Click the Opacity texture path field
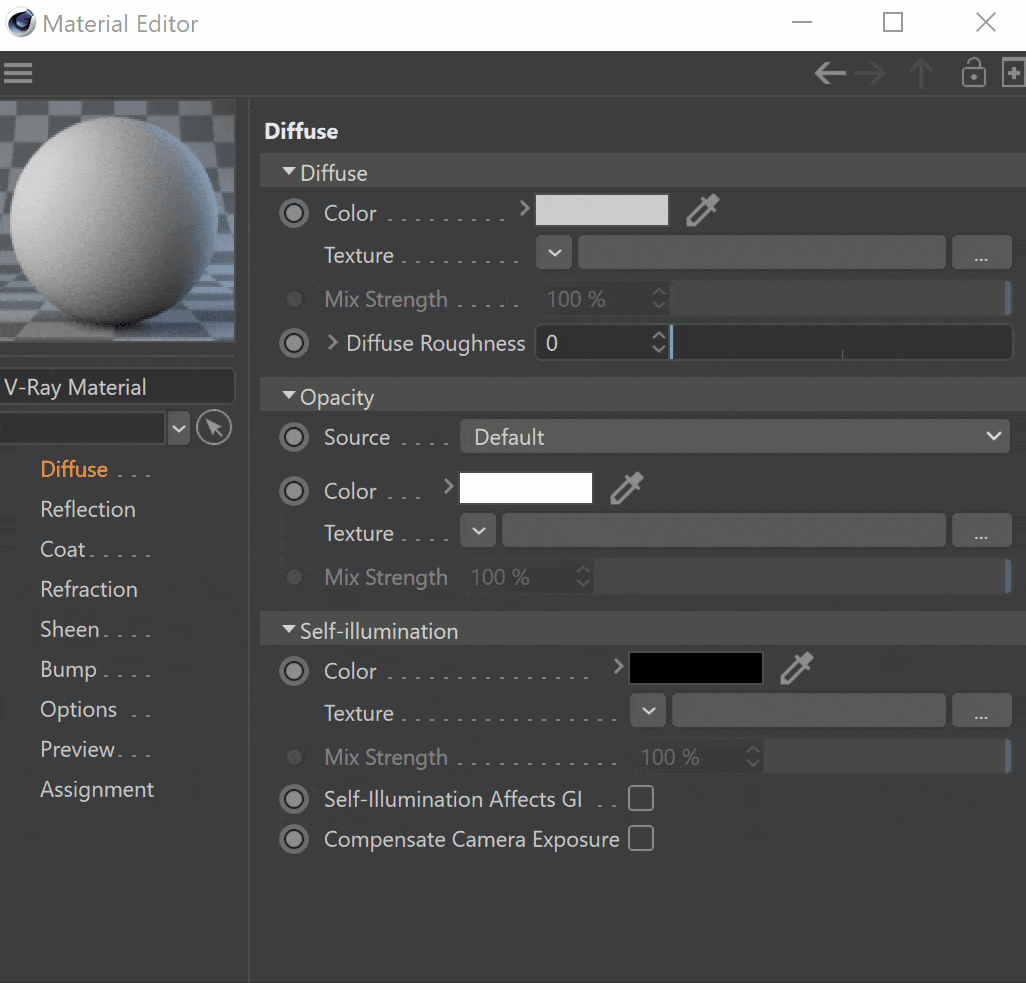The width and height of the screenshot is (1026, 983). click(x=724, y=531)
